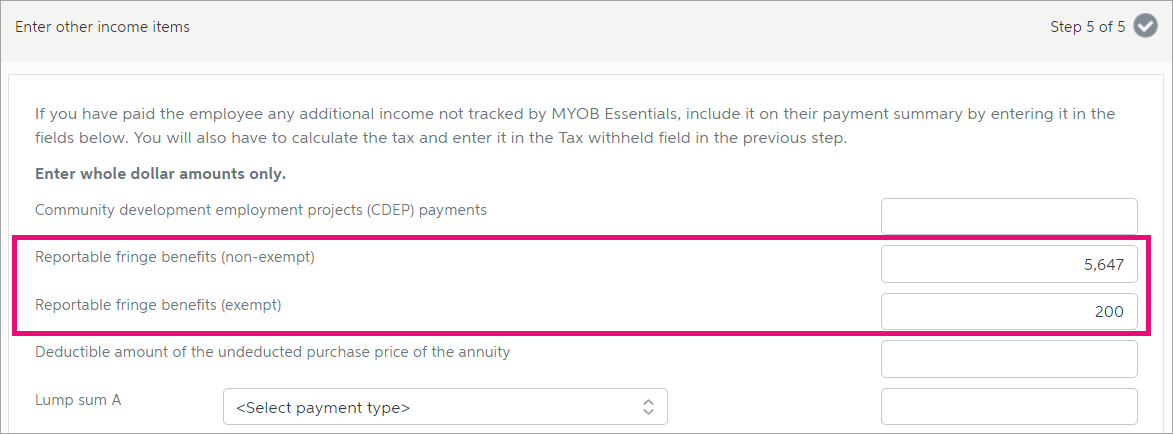
Task: Click the Step 5 of 5 checkmark icon
Action: click(x=1145, y=27)
